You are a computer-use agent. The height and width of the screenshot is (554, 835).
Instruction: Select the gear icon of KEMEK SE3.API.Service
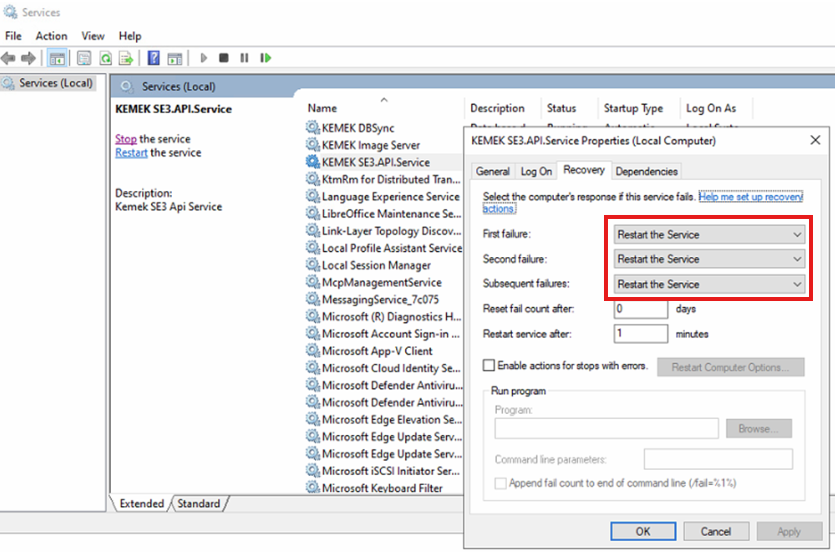coord(313,161)
